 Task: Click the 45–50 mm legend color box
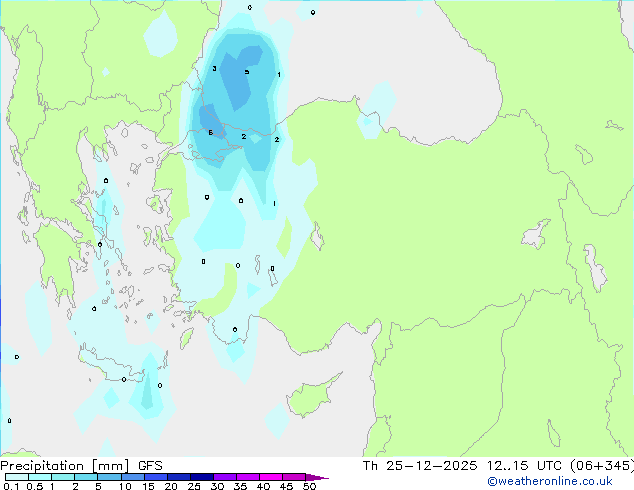coord(294,477)
